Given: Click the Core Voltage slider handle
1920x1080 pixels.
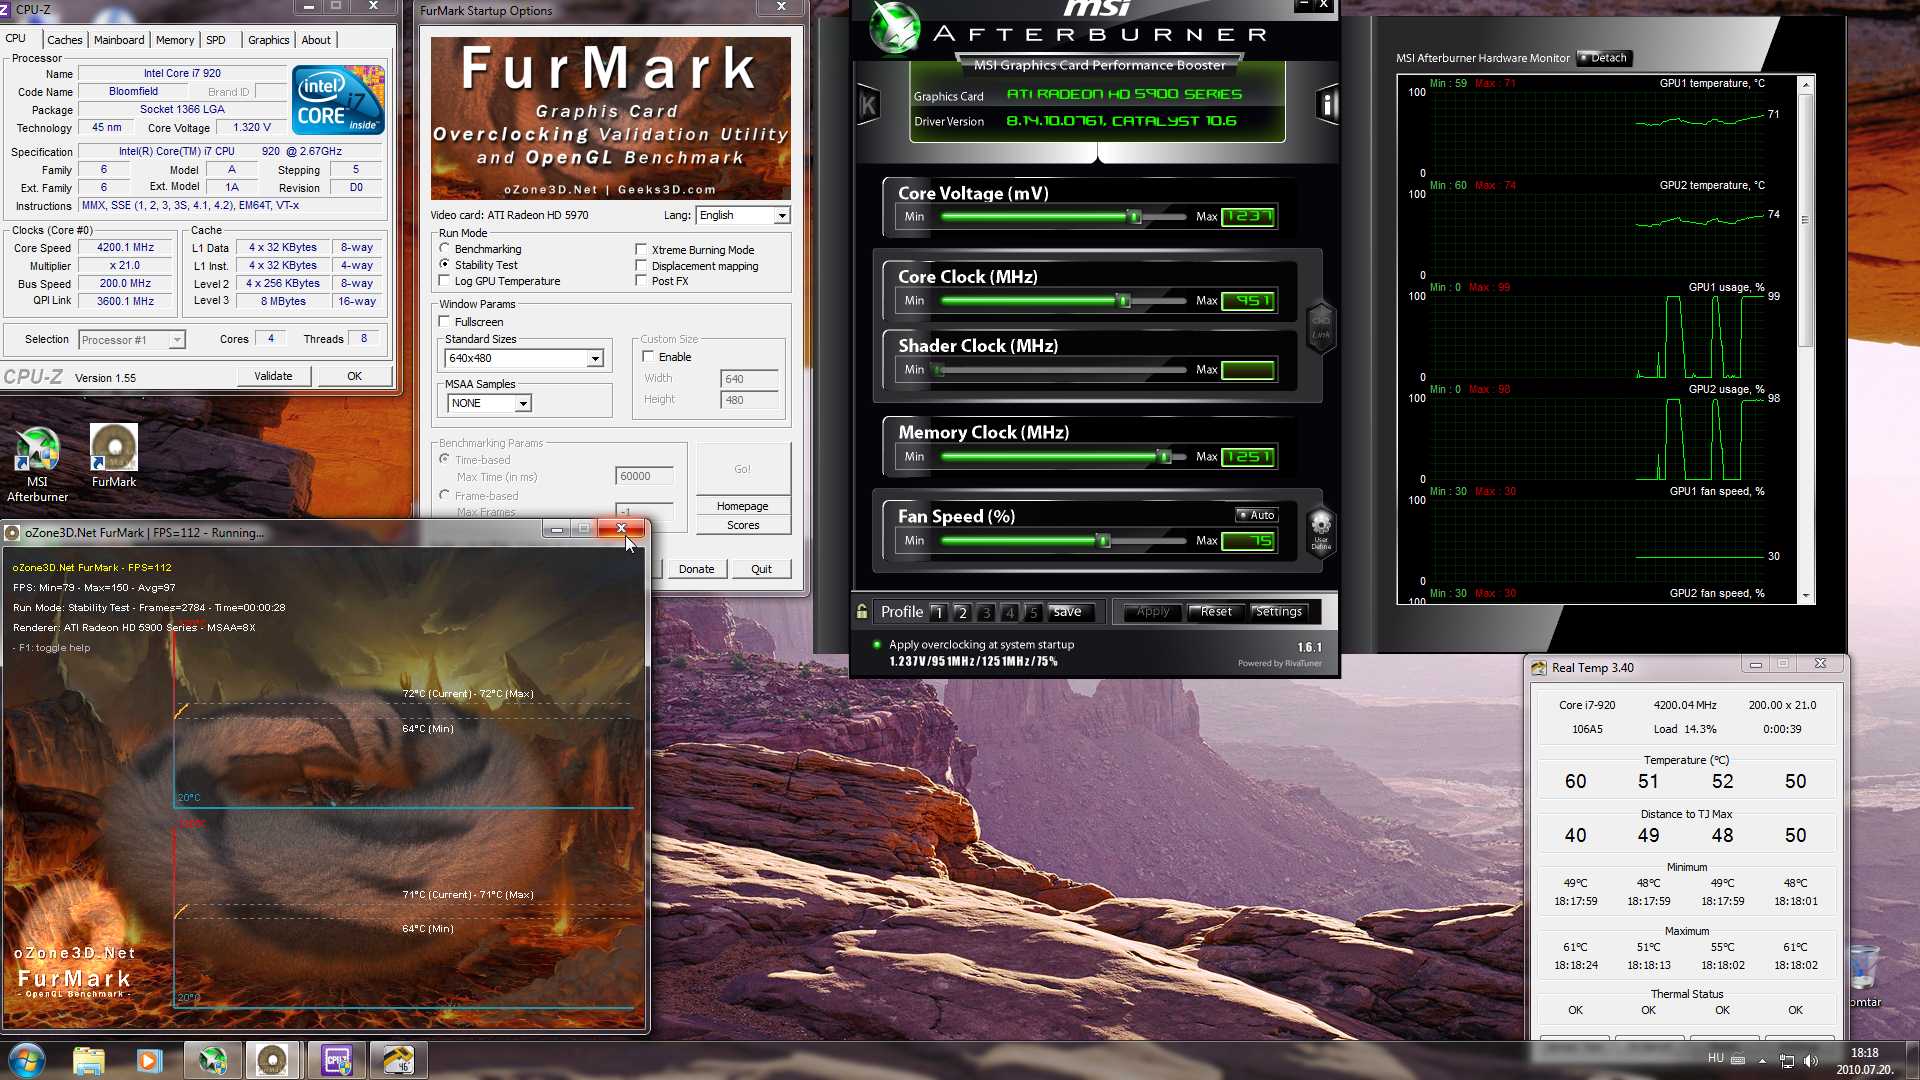Looking at the screenshot, I should 1134,217.
